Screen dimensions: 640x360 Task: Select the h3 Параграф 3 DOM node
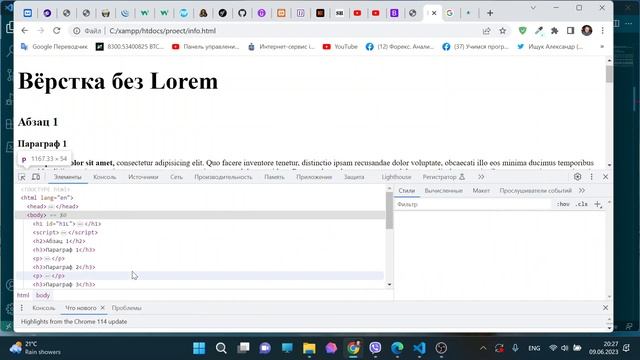coord(64,284)
